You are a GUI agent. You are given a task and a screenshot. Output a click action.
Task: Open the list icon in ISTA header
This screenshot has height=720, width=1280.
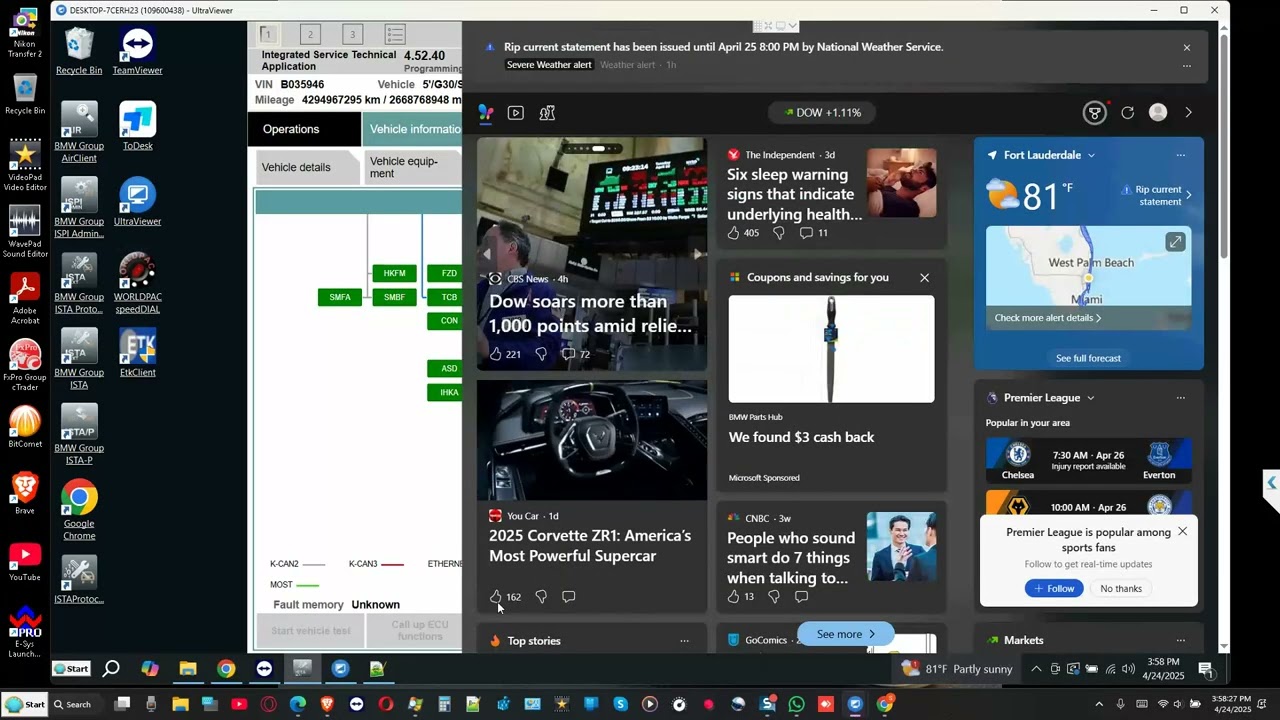[x=395, y=35]
